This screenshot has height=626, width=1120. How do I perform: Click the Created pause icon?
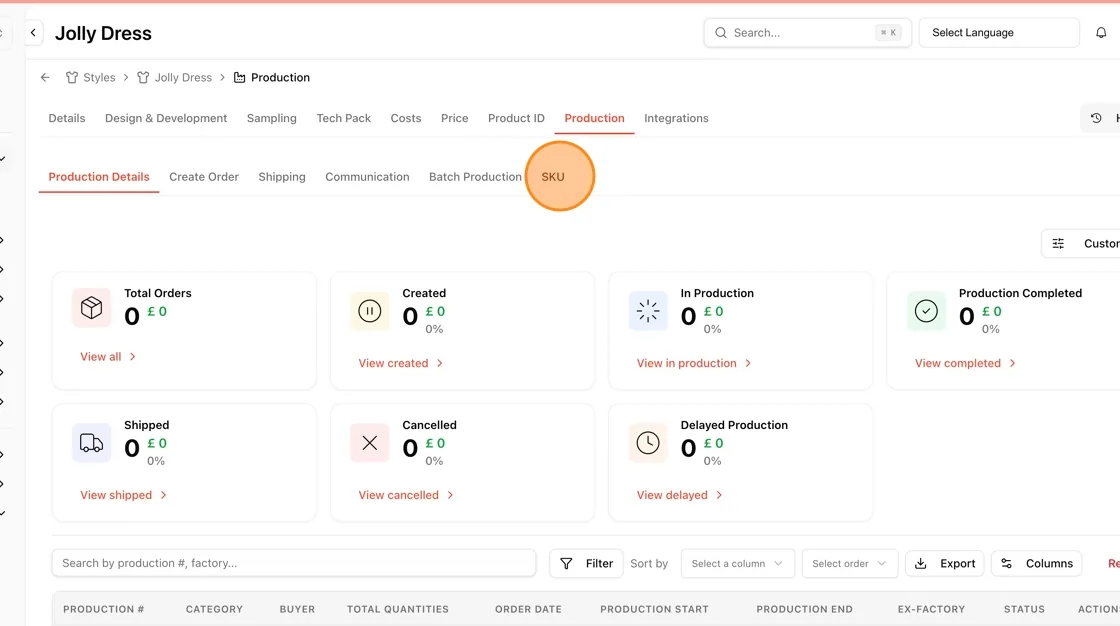369,311
